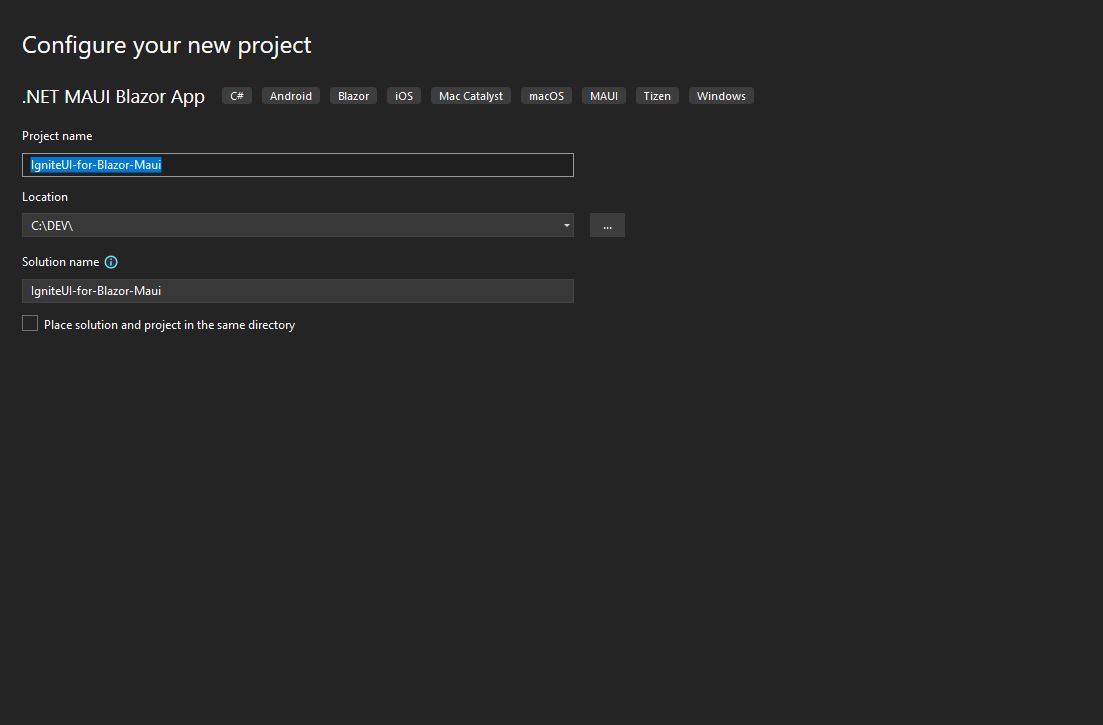
Task: Click the ".NET MAUI Blazor App" heading
Action: pyautogui.click(x=113, y=97)
